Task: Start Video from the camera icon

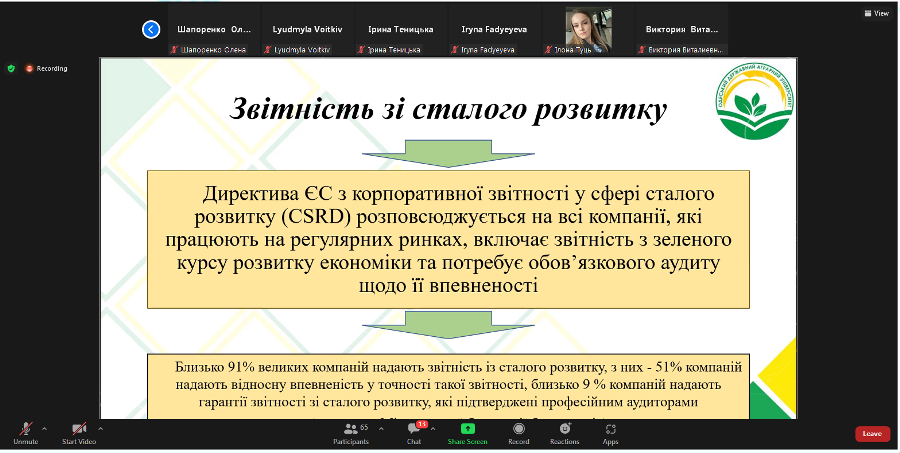Action: (x=78, y=431)
